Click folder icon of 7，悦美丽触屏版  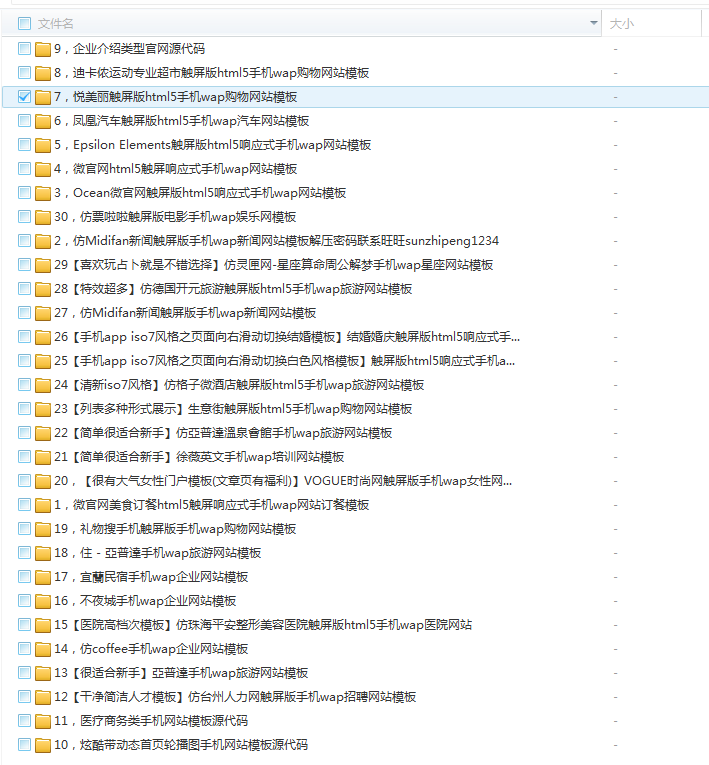pyautogui.click(x=43, y=97)
